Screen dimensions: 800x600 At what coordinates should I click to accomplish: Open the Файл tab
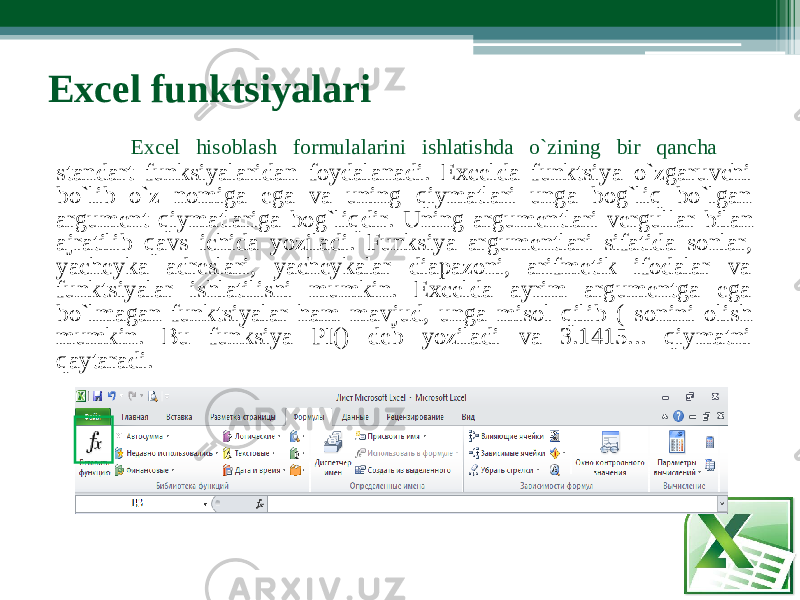point(92,417)
